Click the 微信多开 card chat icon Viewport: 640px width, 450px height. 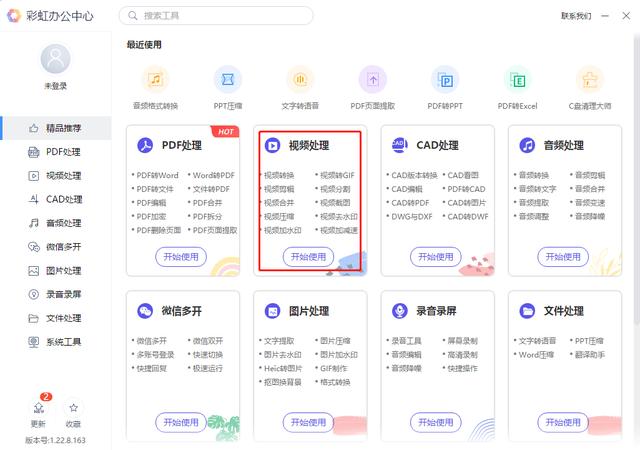(x=145, y=311)
